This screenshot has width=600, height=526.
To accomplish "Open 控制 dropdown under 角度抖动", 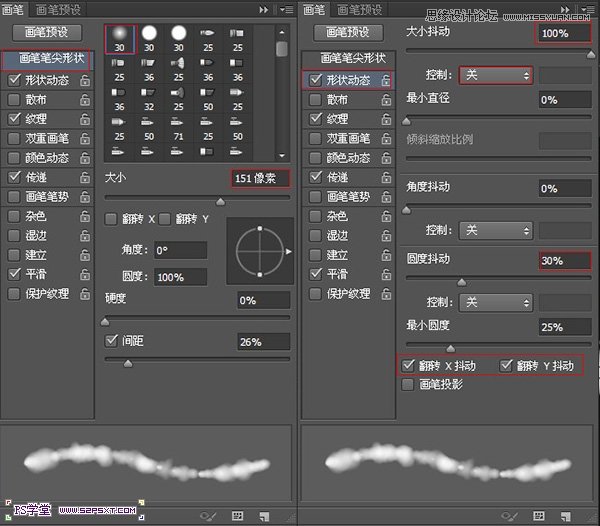I will [x=496, y=230].
